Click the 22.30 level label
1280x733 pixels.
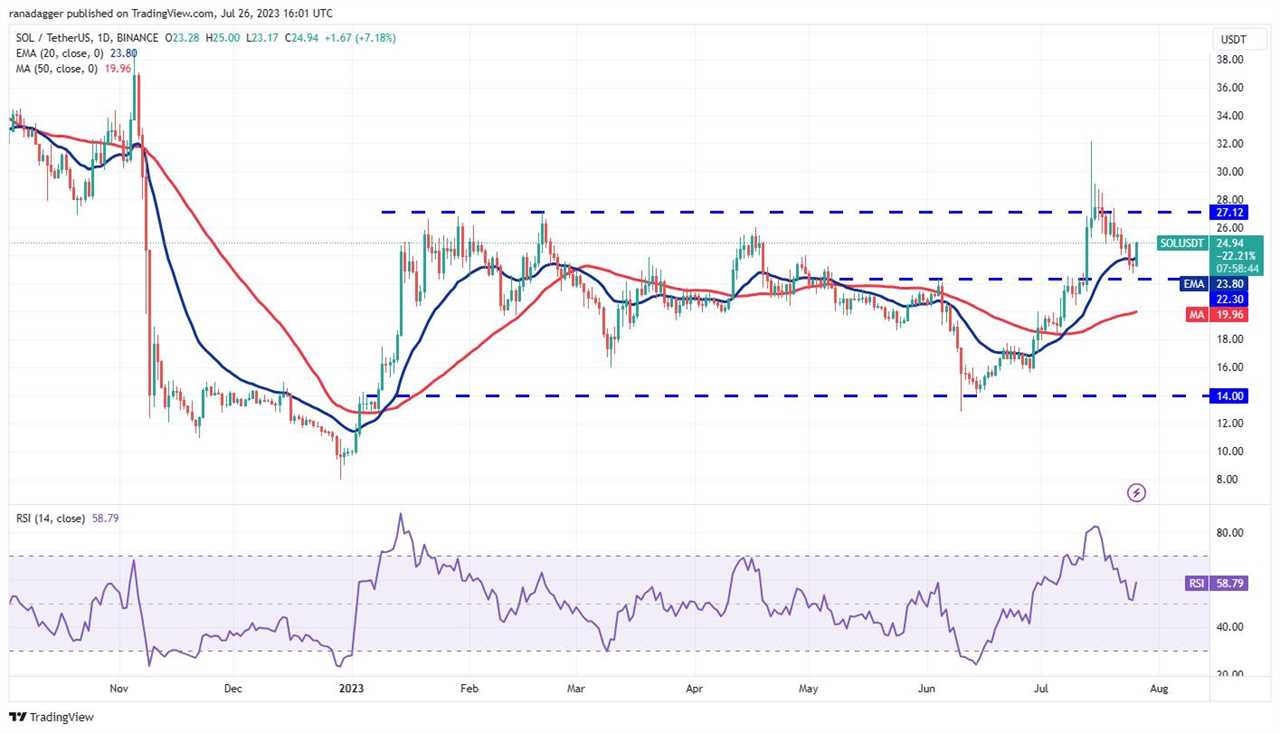1230,298
